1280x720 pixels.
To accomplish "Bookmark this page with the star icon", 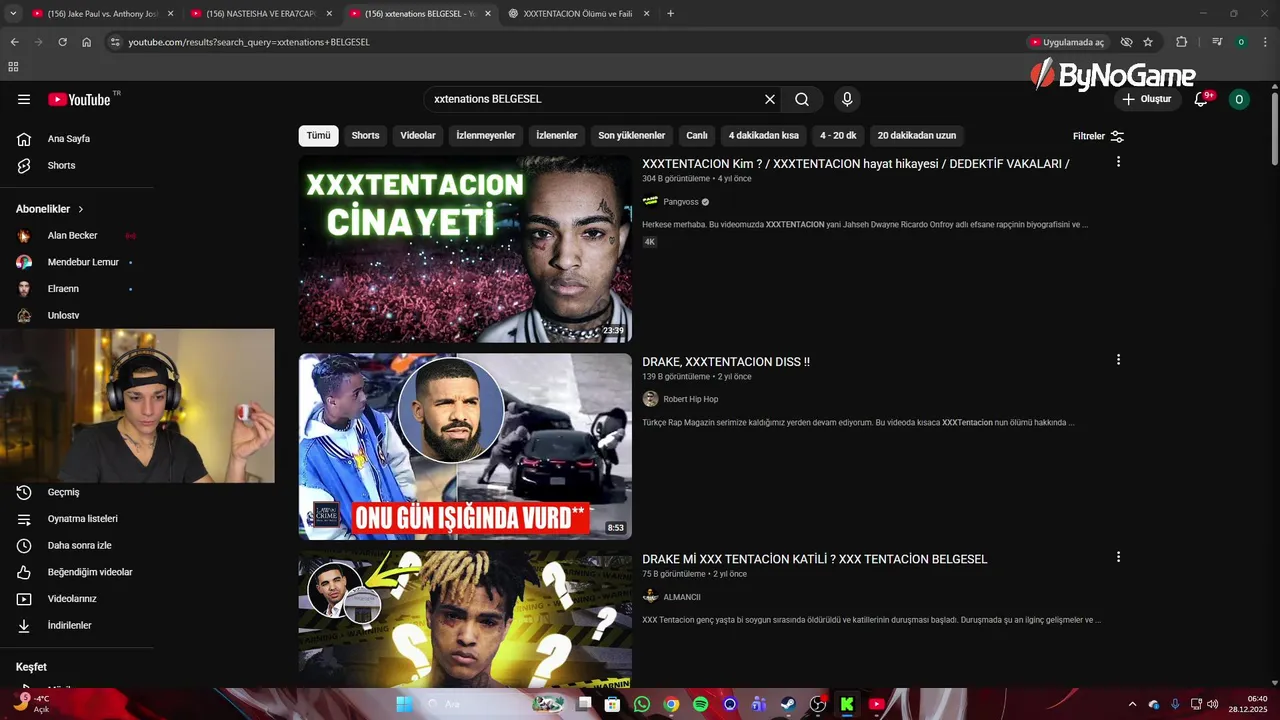I will click(x=1148, y=42).
